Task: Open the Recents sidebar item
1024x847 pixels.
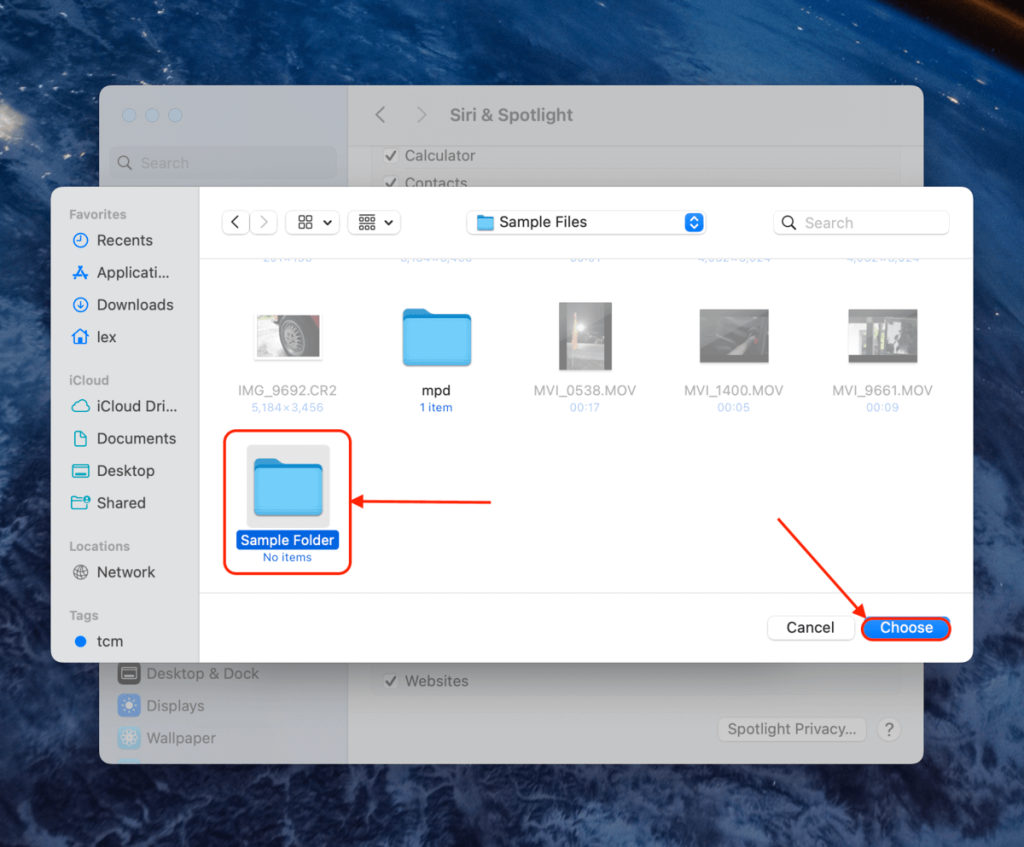Action: (x=124, y=240)
